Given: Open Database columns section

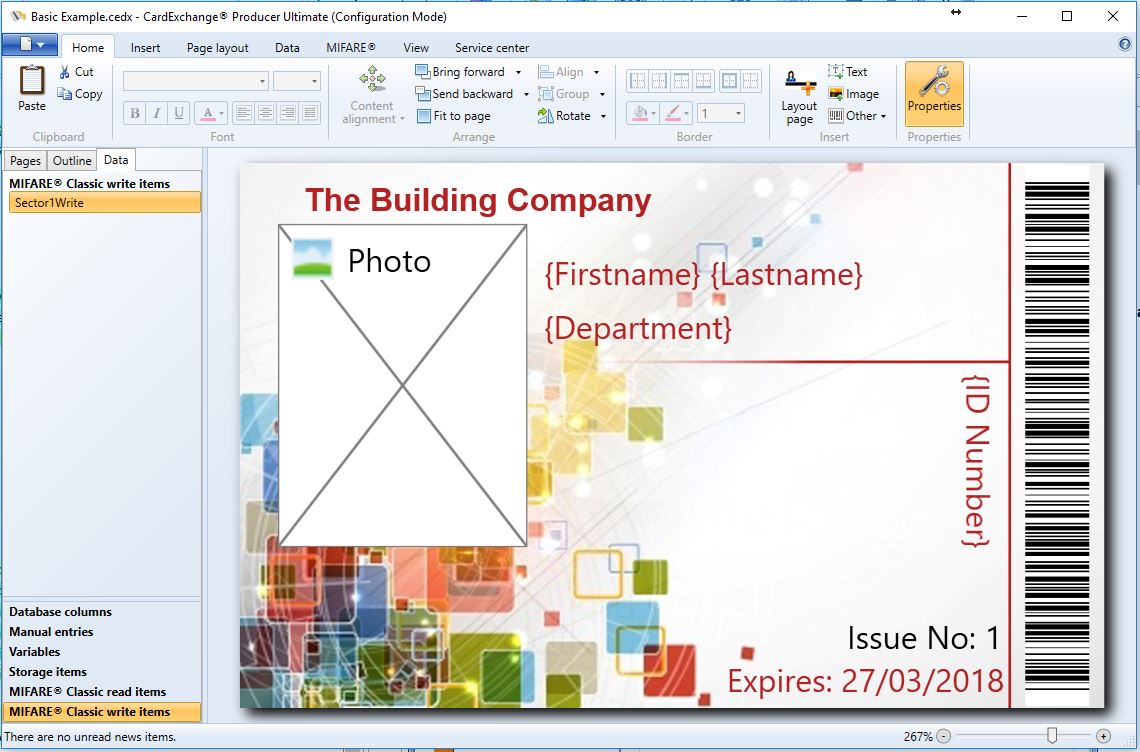Looking at the screenshot, I should [60, 612].
